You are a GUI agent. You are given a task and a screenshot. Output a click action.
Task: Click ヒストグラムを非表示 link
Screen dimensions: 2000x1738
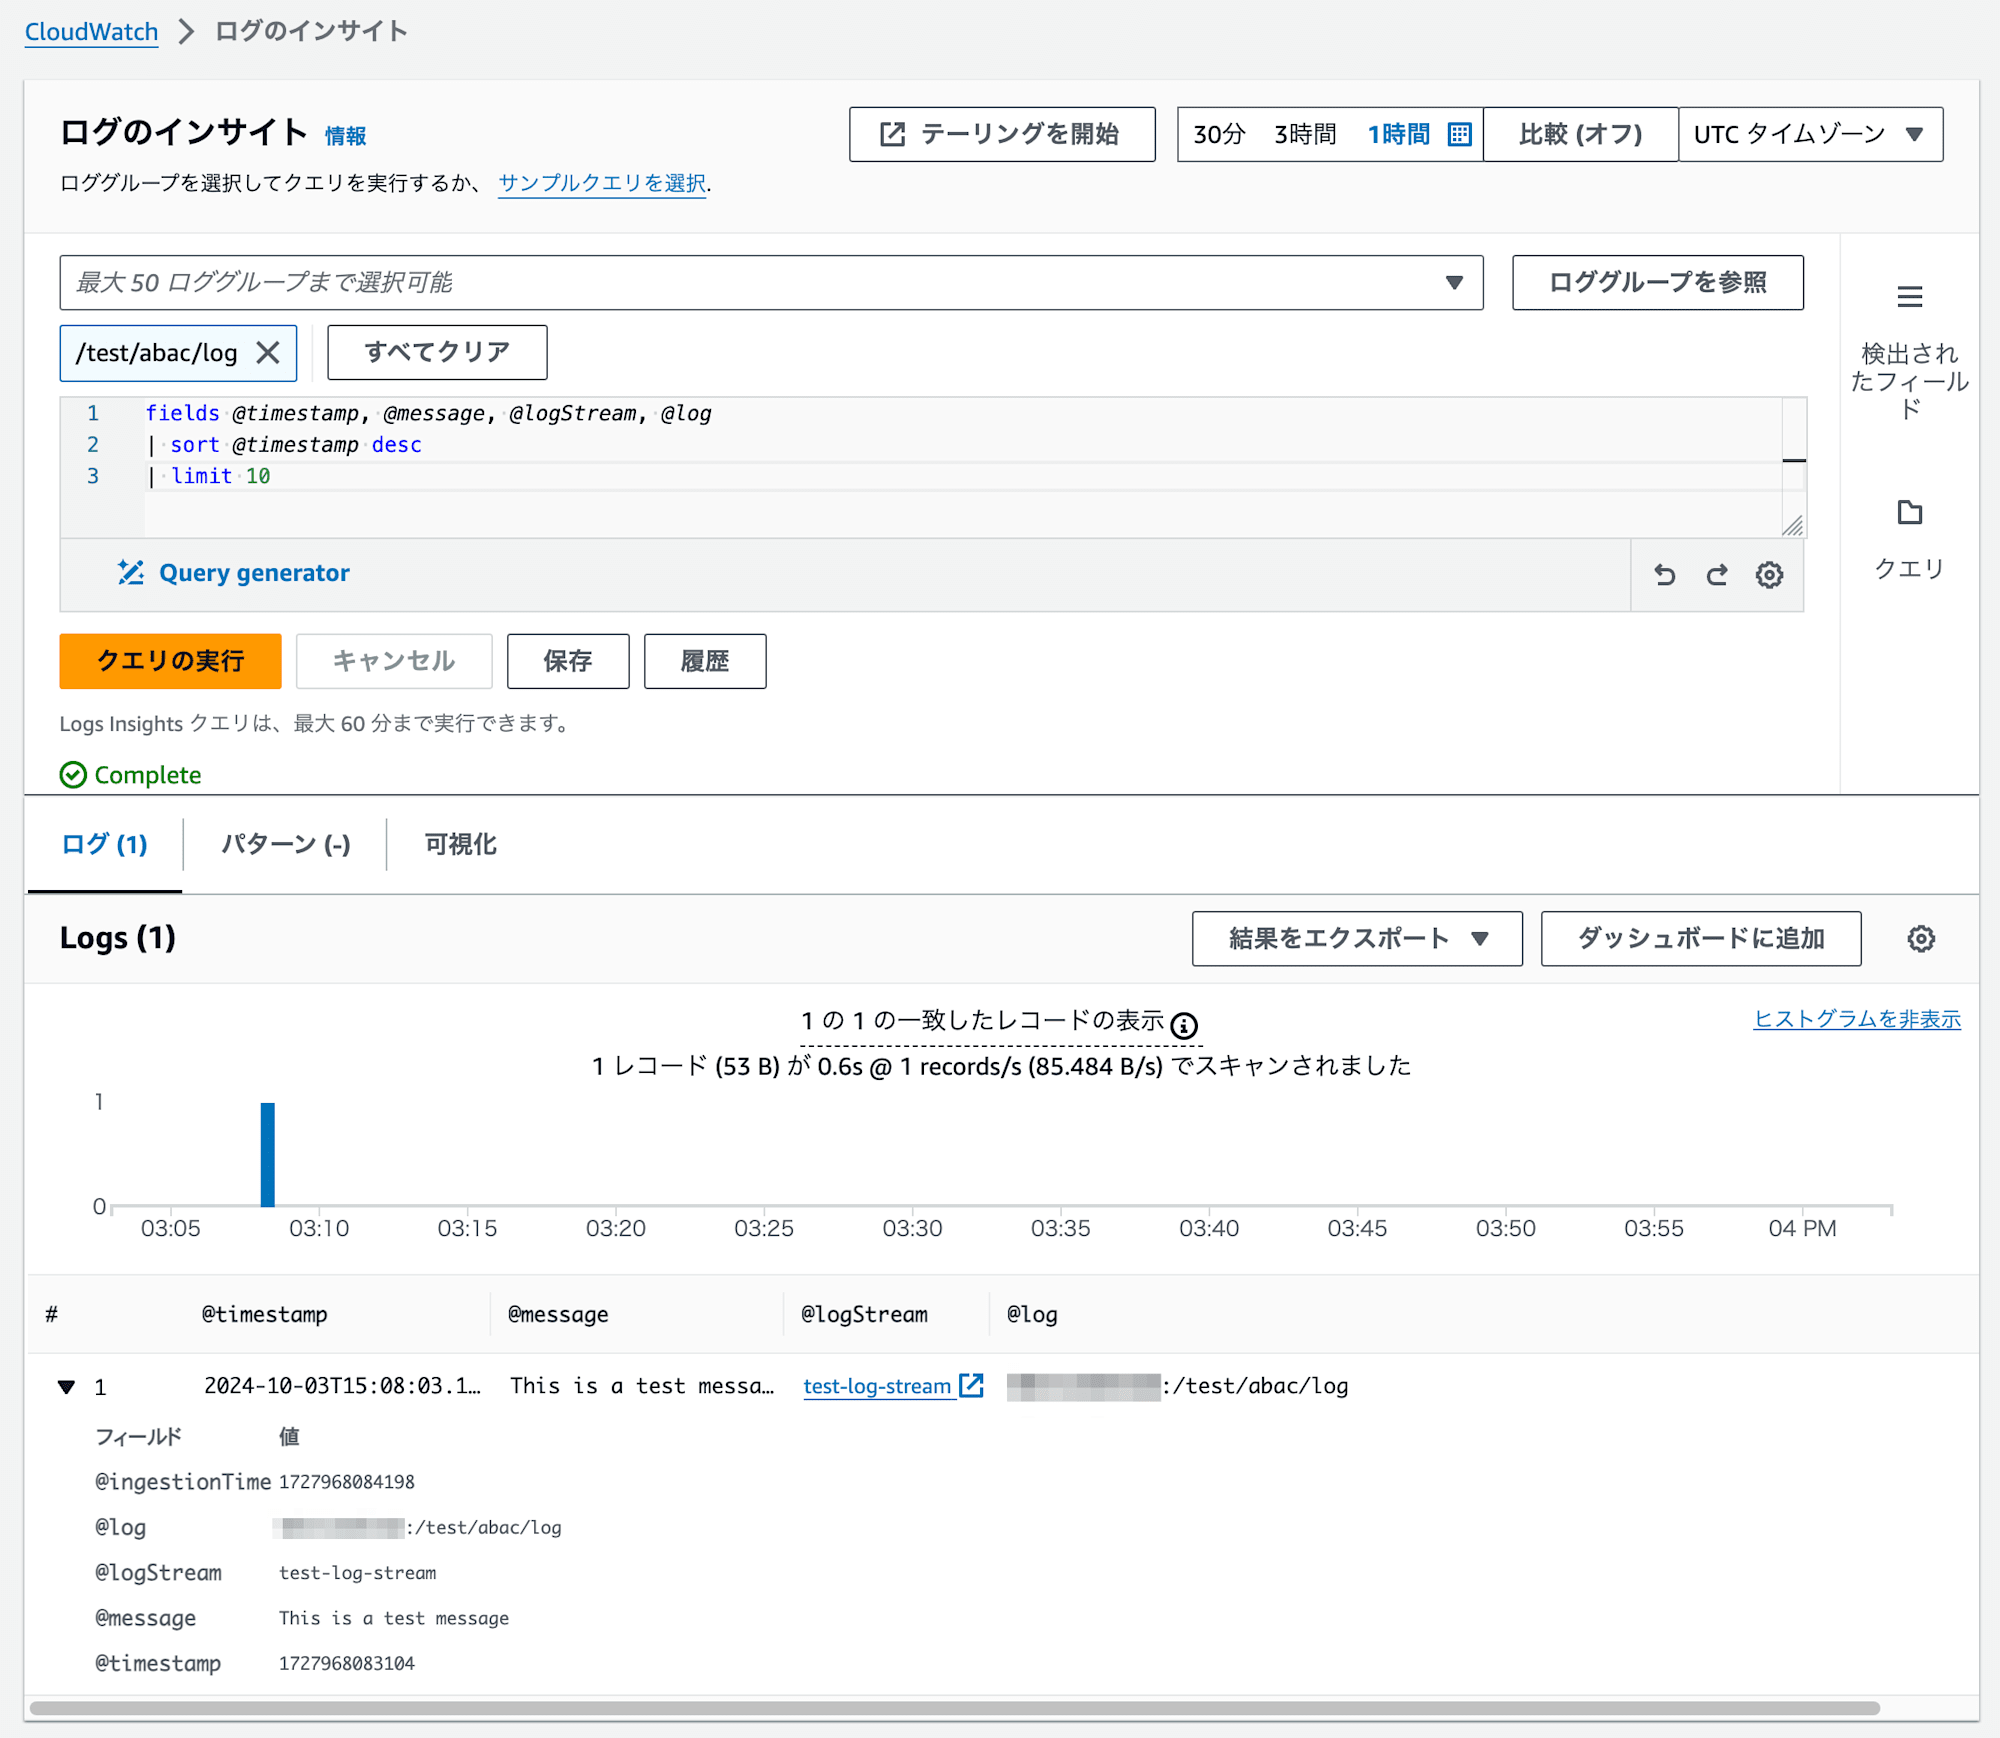[1857, 1019]
